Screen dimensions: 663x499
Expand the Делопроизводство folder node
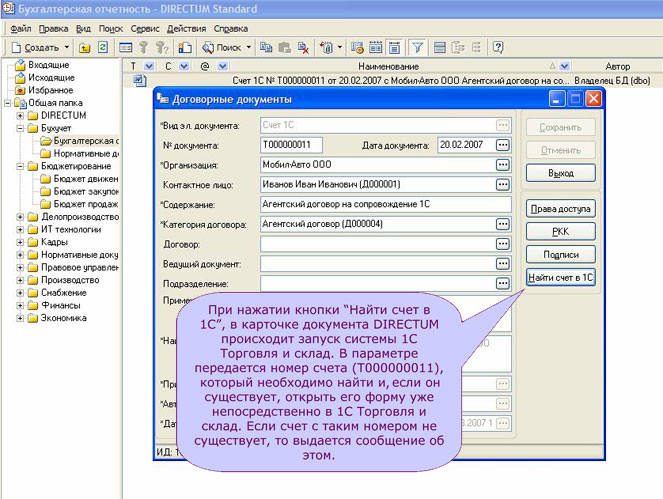tap(20, 217)
